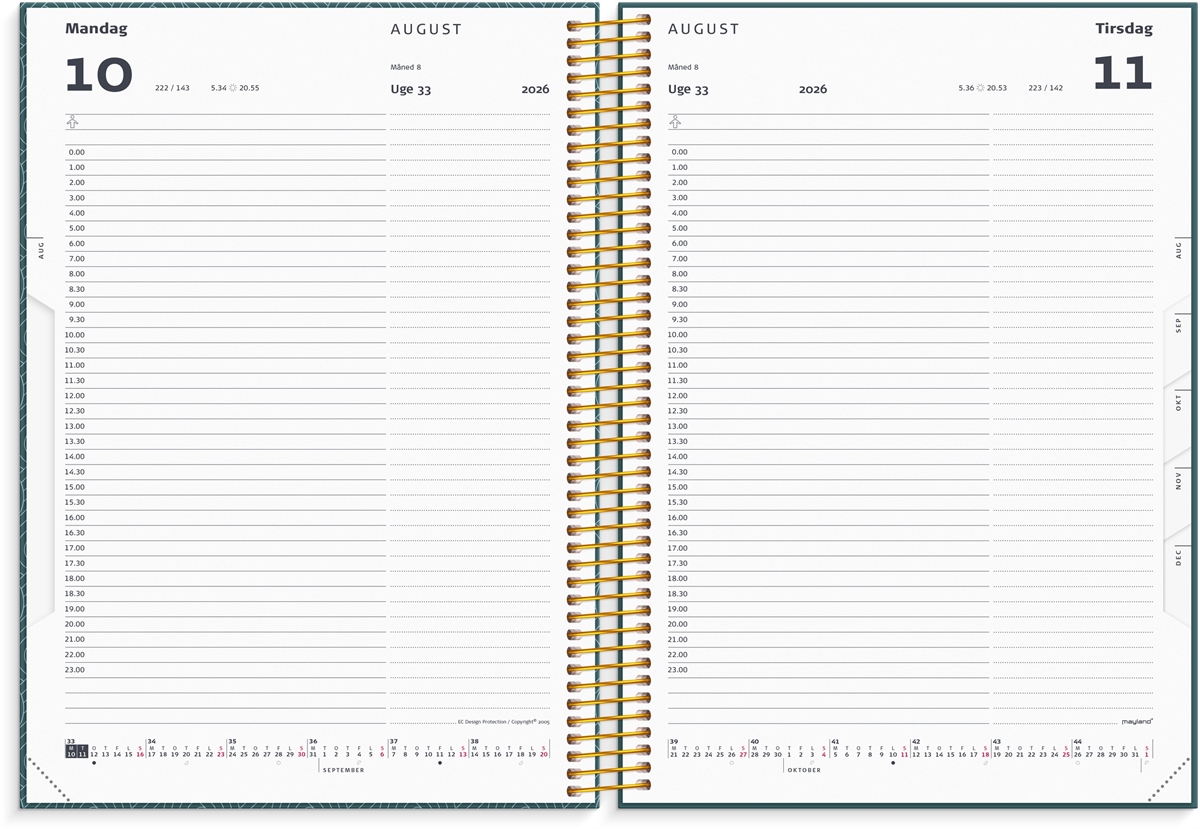Click the sun icon on Monday's page
Screen dimensions: 1200x829
point(233,88)
